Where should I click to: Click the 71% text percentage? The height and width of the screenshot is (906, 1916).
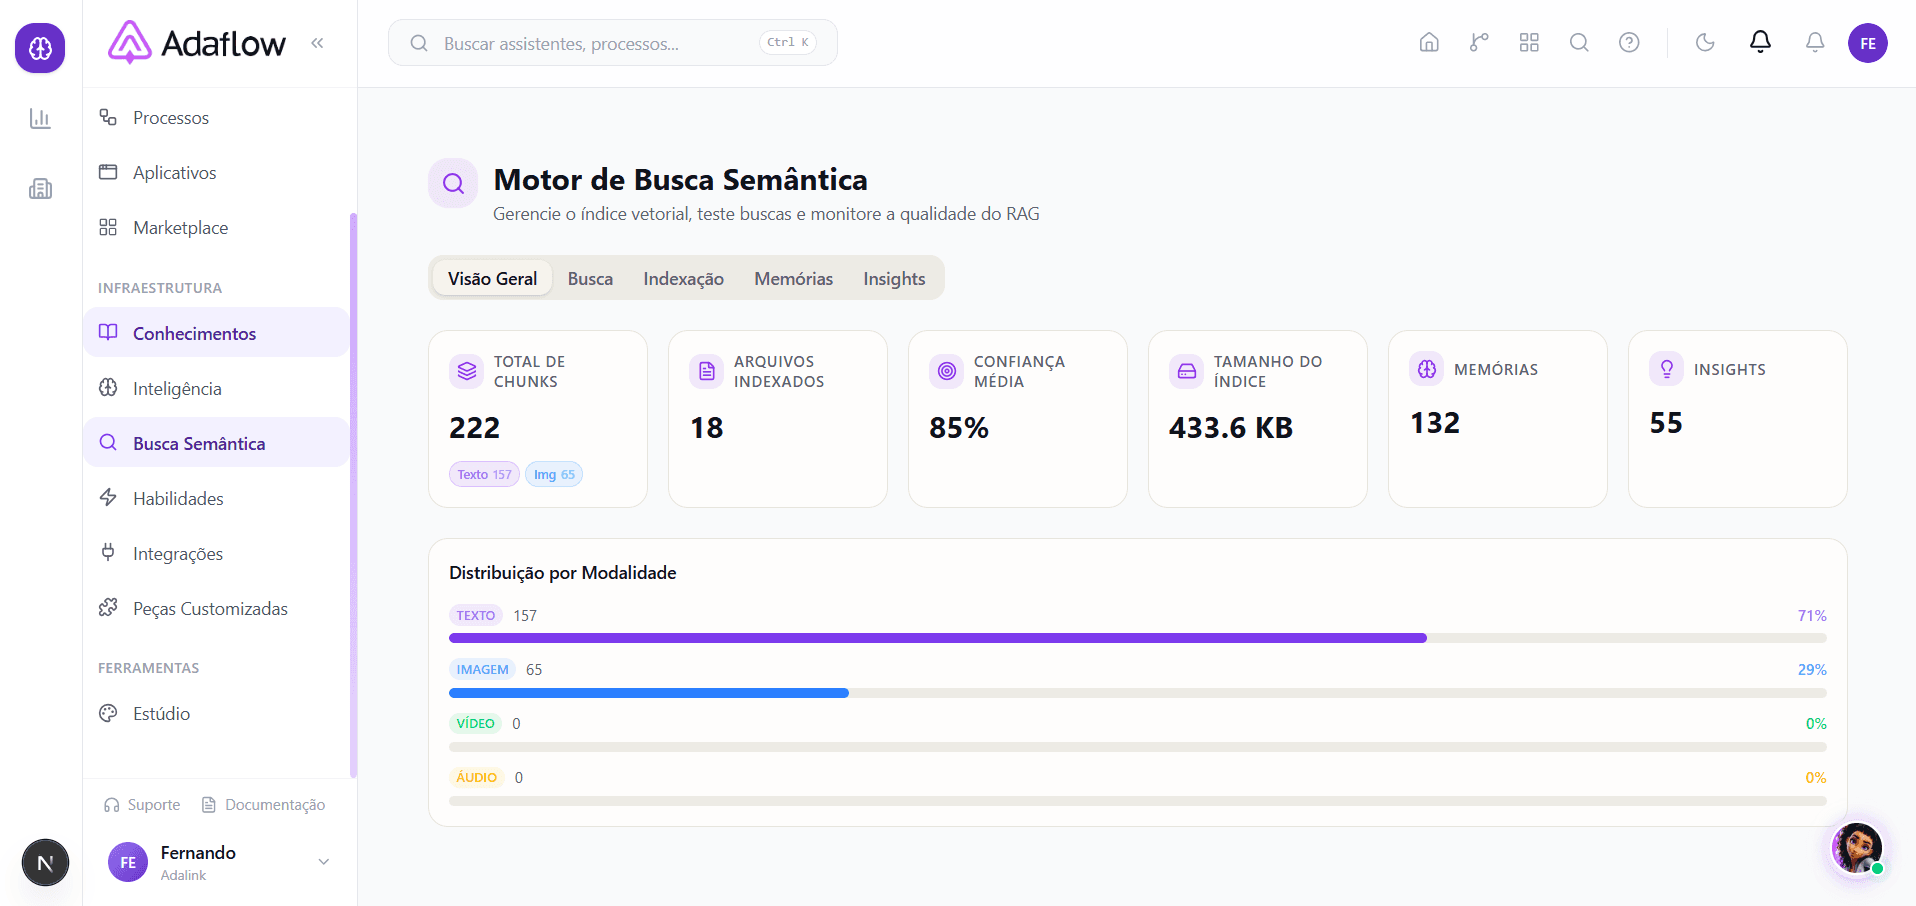tap(1812, 615)
